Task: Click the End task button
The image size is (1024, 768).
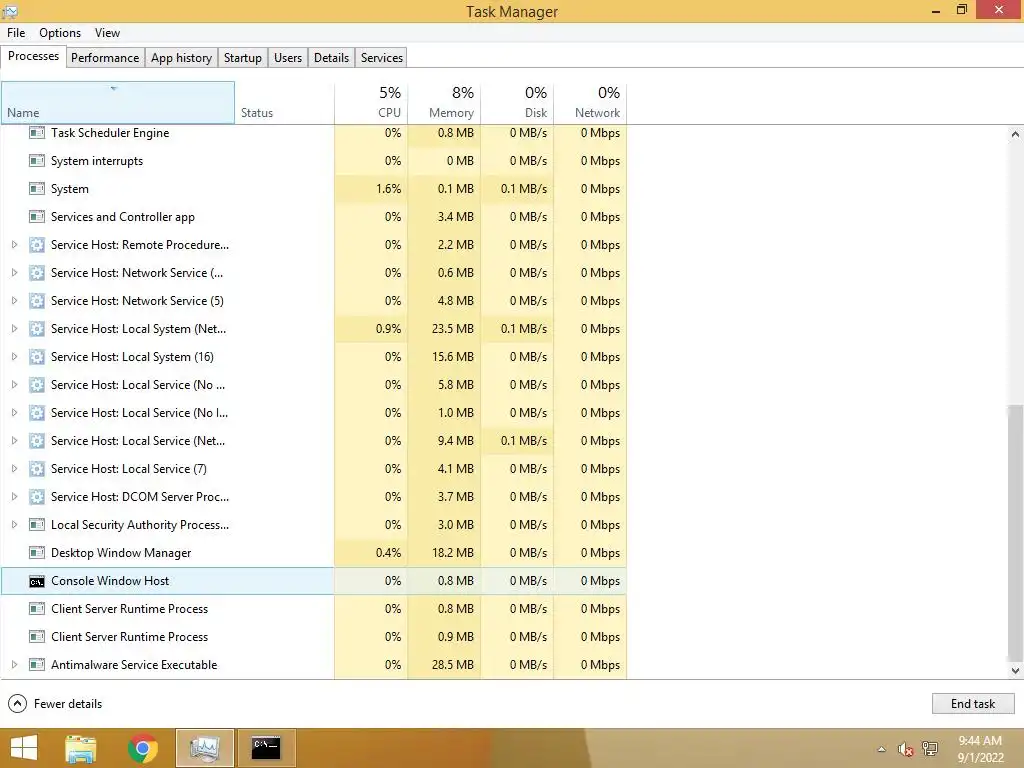Action: [x=973, y=703]
